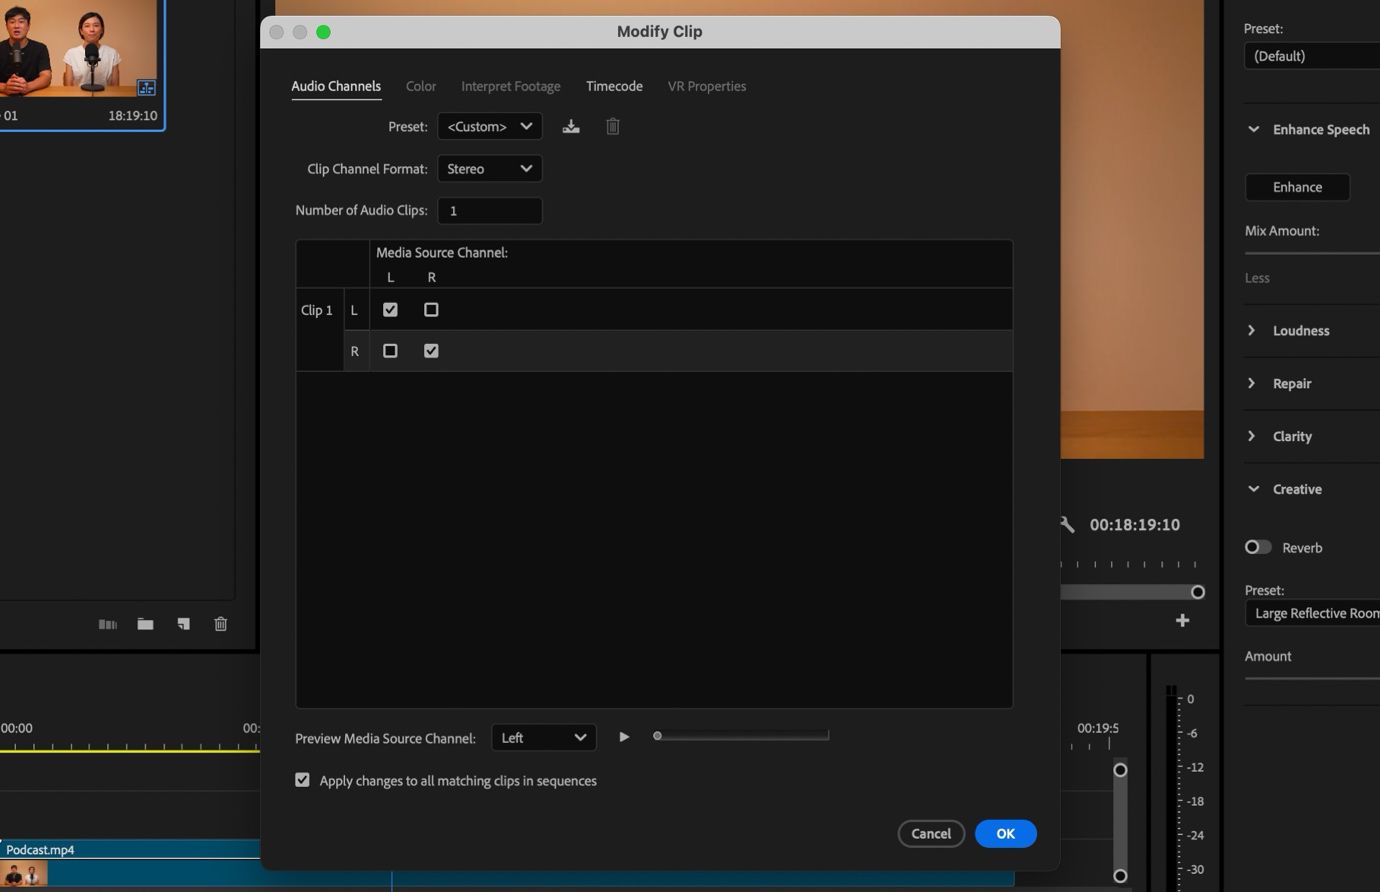Enable the Reverb toggle

pos(1257,547)
